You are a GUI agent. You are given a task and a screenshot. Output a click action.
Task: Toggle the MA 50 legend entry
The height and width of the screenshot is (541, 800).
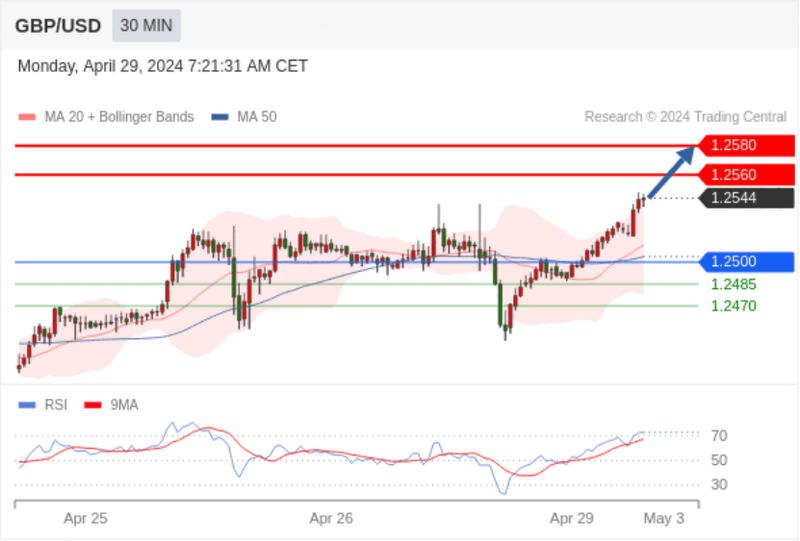[x=244, y=117]
